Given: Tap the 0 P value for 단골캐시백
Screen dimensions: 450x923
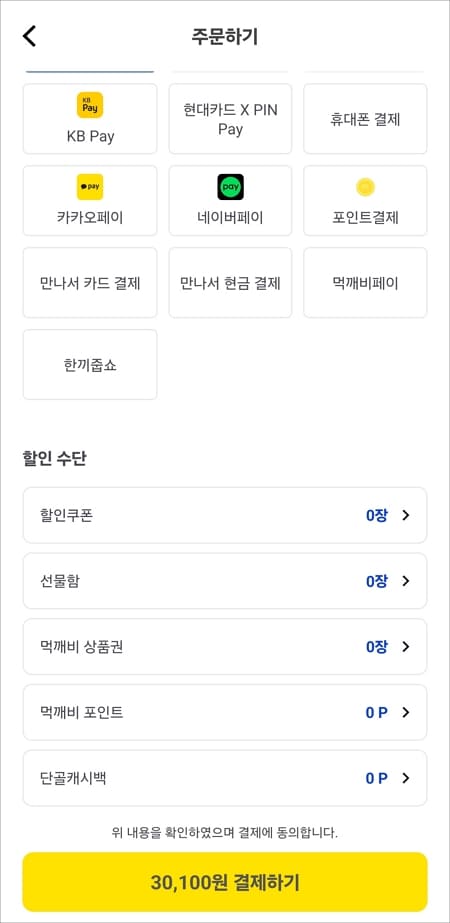Looking at the screenshot, I should click(377, 778).
